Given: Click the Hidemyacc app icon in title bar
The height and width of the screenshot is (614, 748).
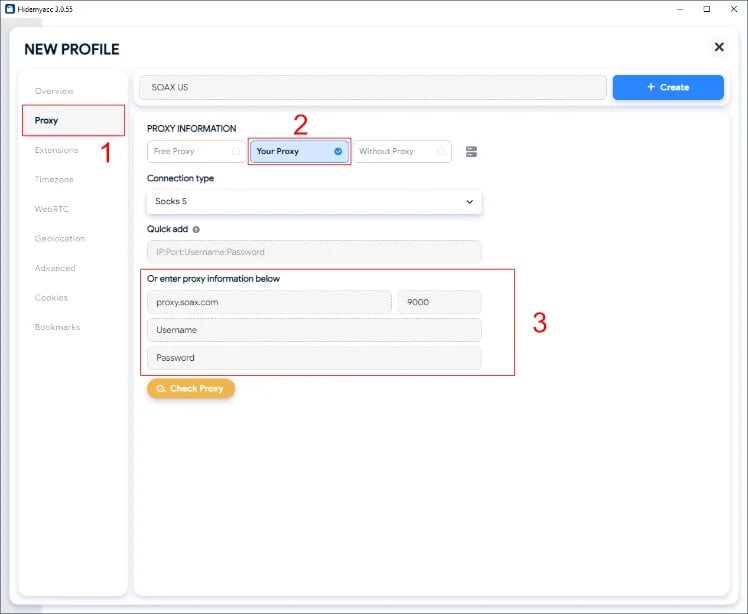Looking at the screenshot, I should point(9,8).
